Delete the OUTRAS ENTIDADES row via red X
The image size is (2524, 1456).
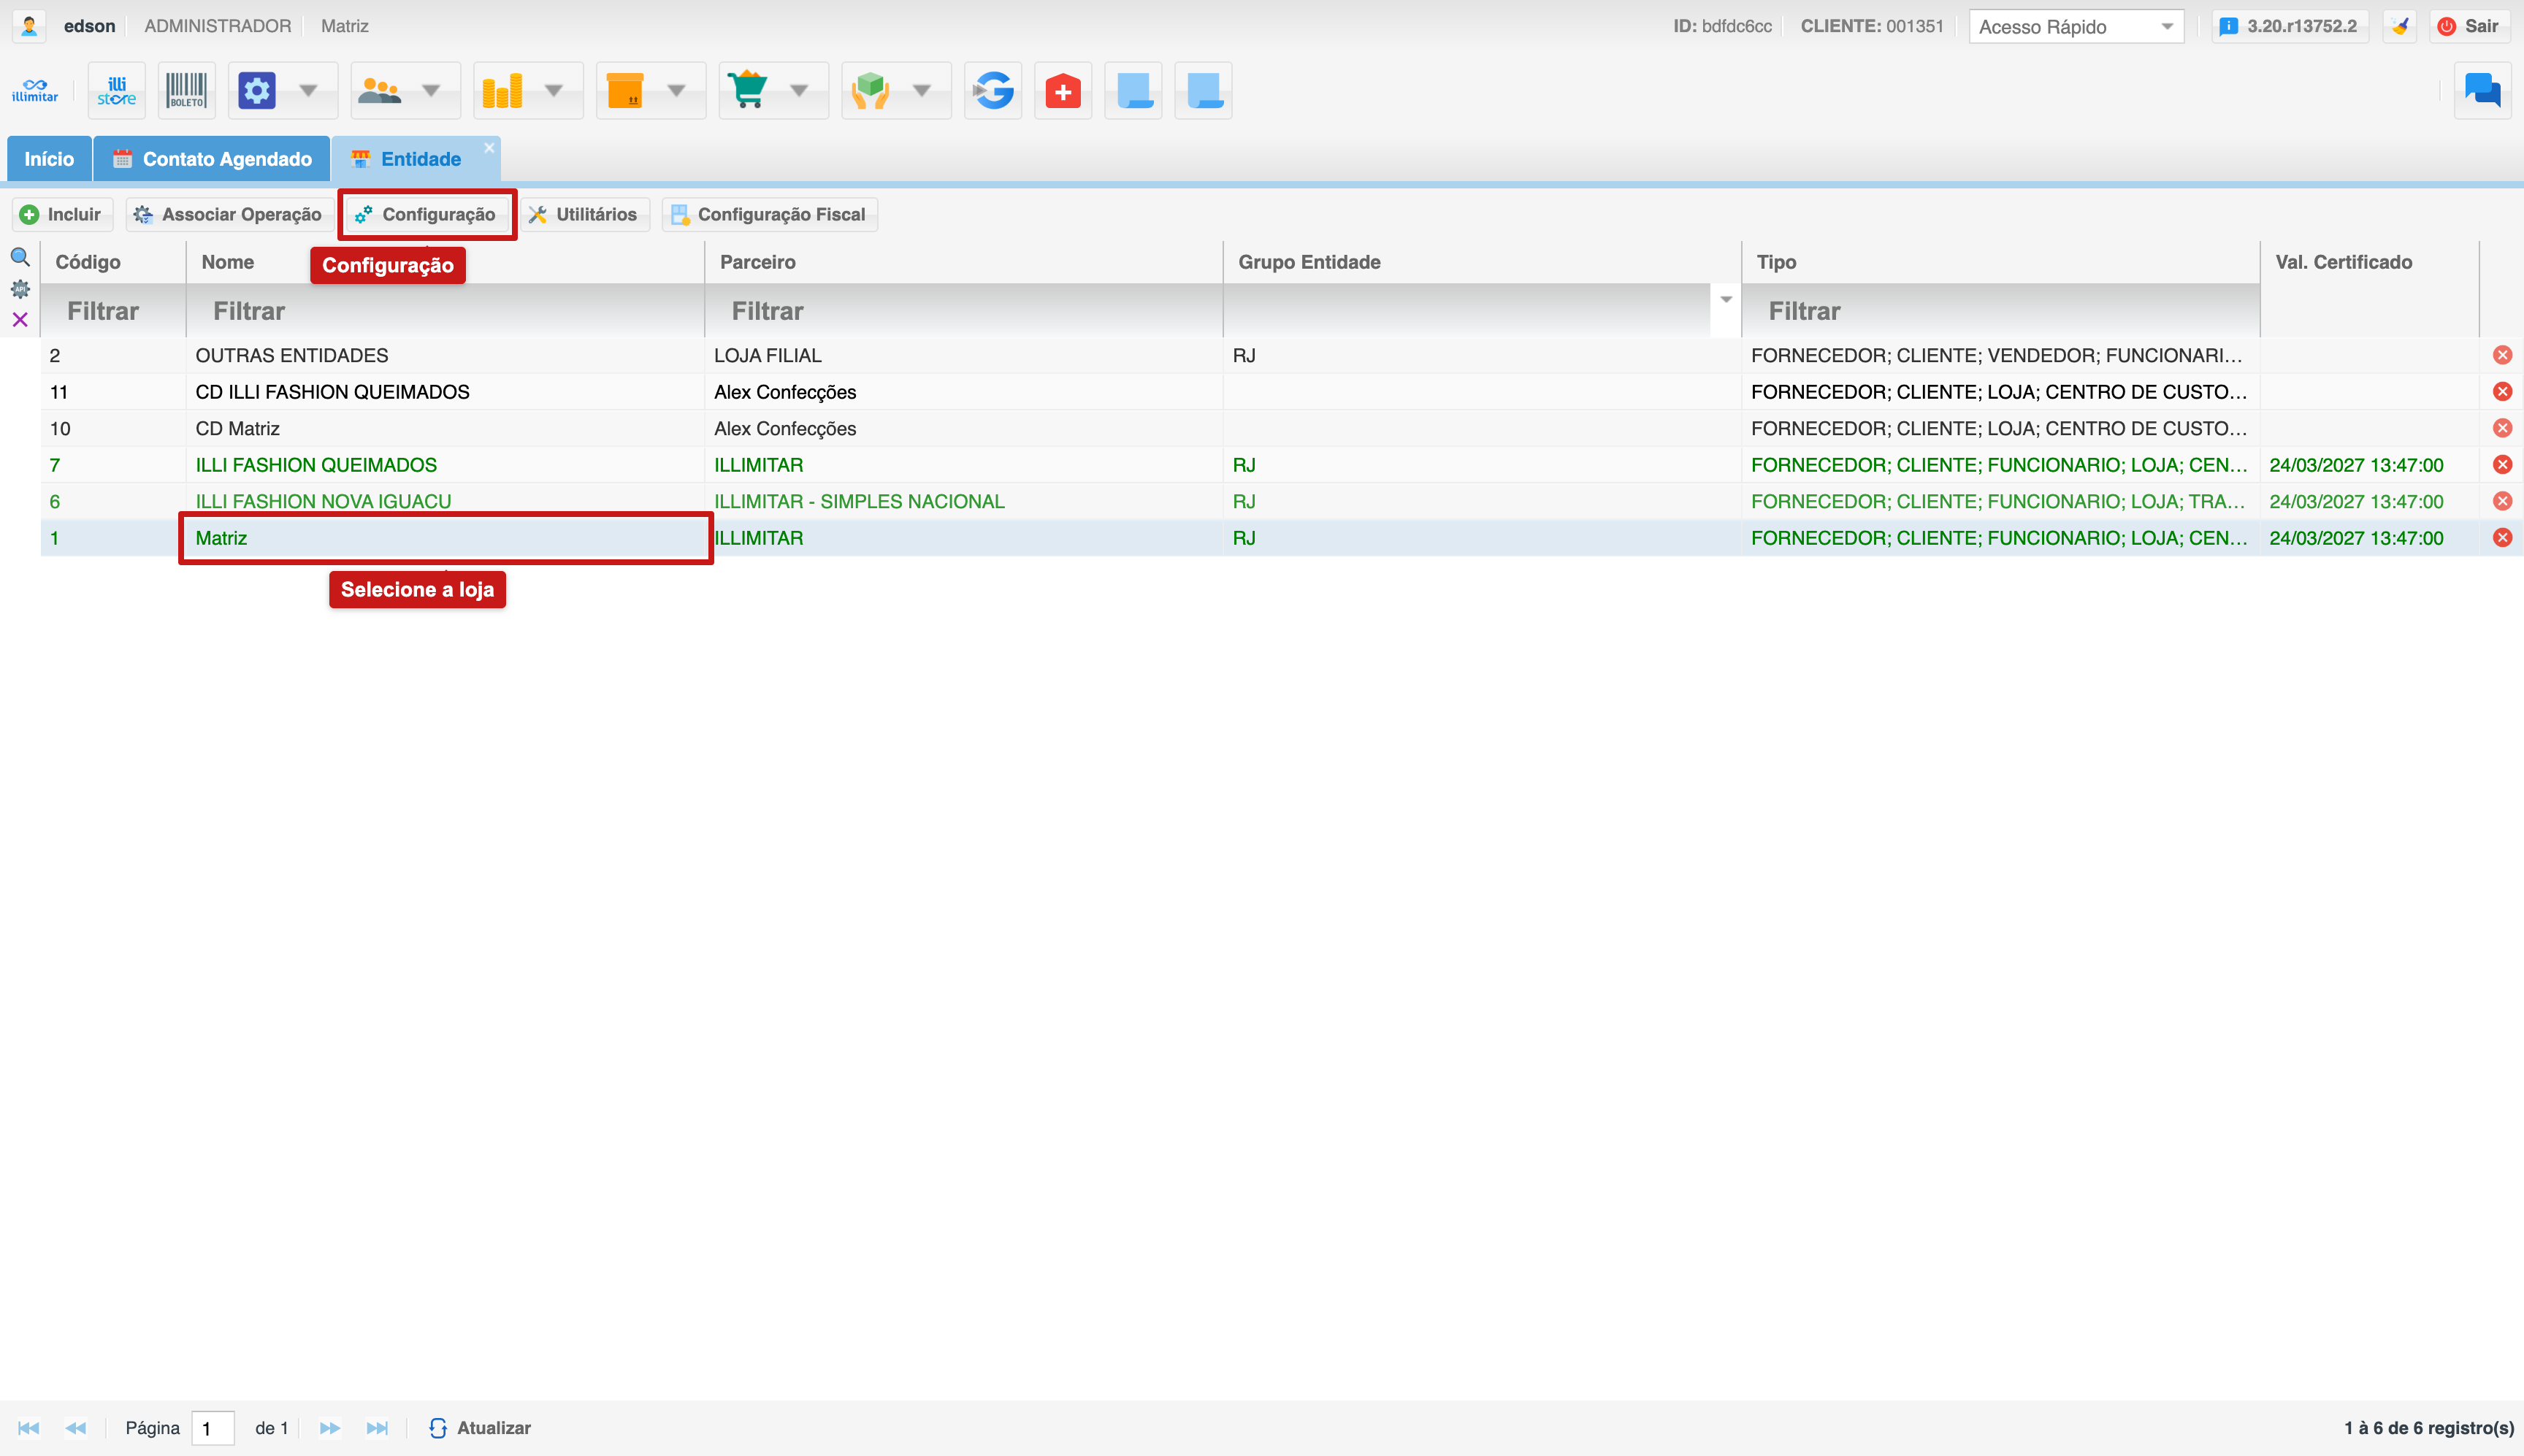[2503, 355]
